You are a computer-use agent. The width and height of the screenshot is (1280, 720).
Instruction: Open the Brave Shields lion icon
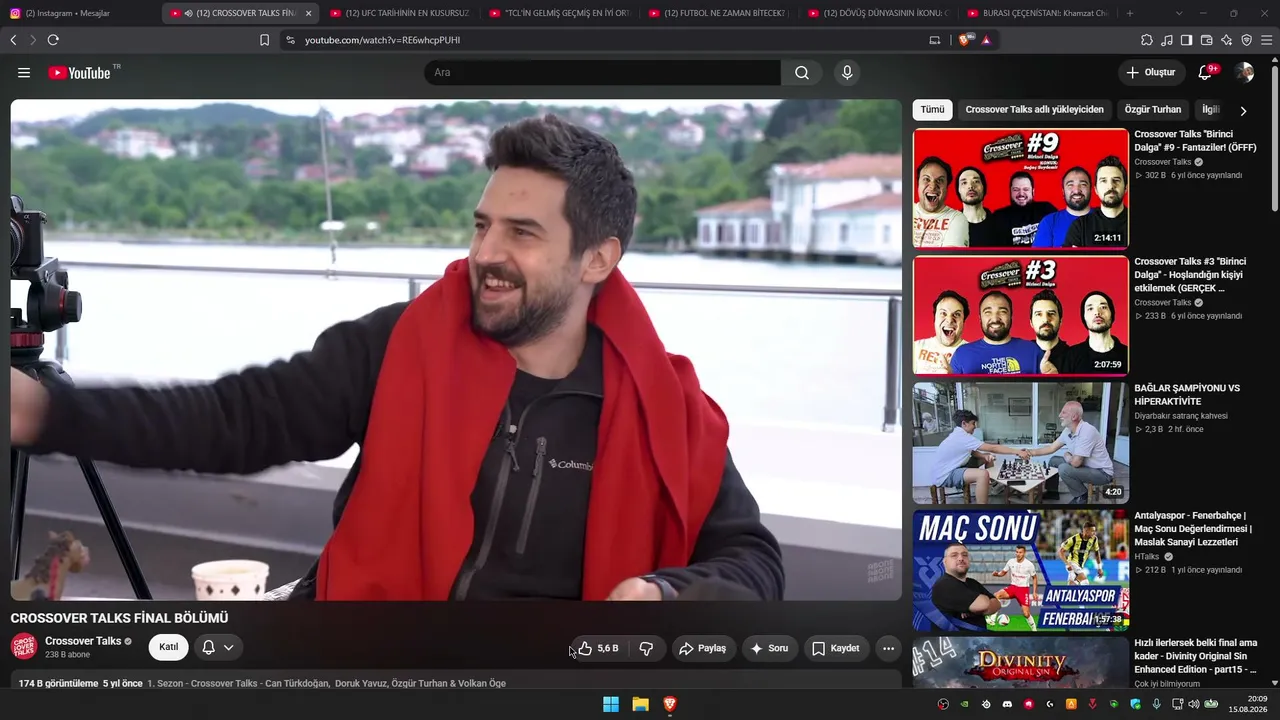pos(966,40)
